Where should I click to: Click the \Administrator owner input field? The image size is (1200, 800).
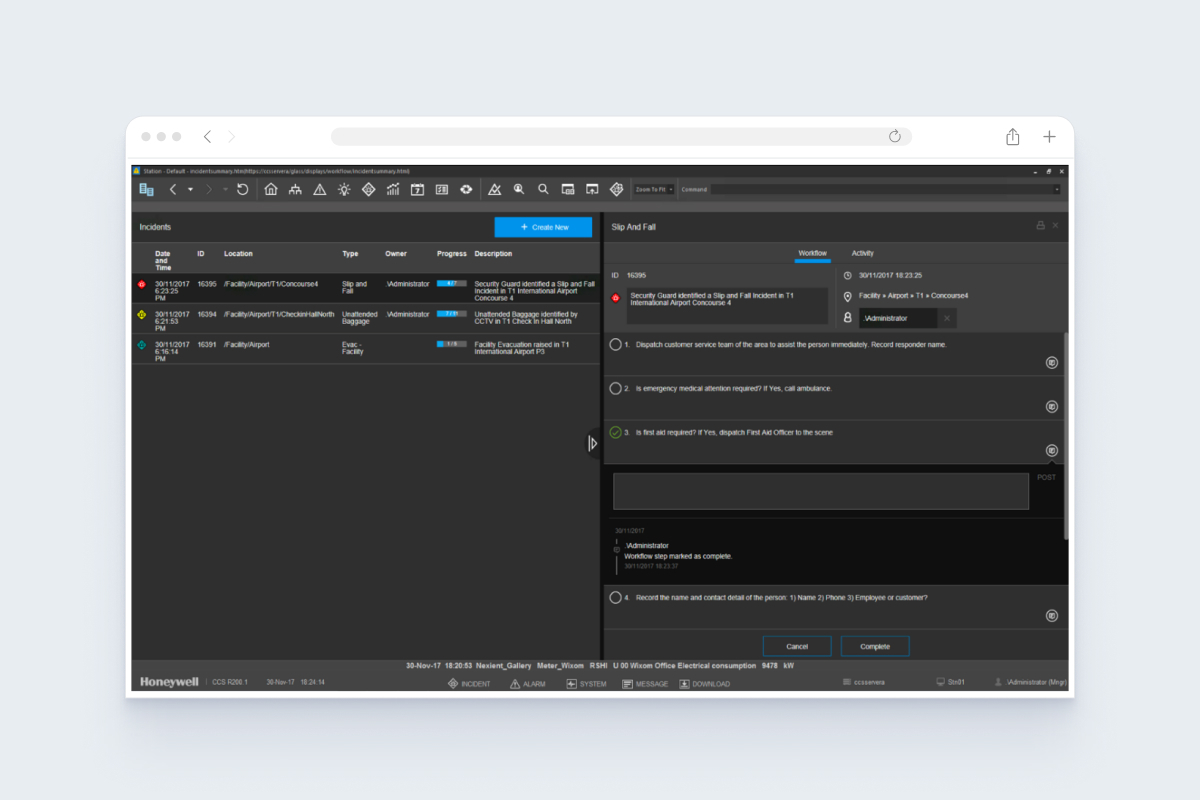898,318
